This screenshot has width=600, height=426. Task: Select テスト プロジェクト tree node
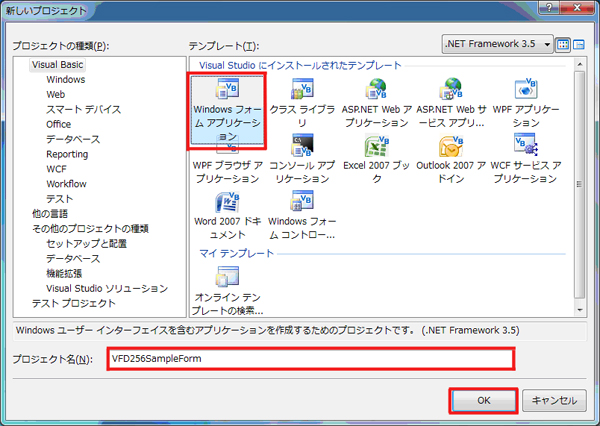(x=73, y=304)
